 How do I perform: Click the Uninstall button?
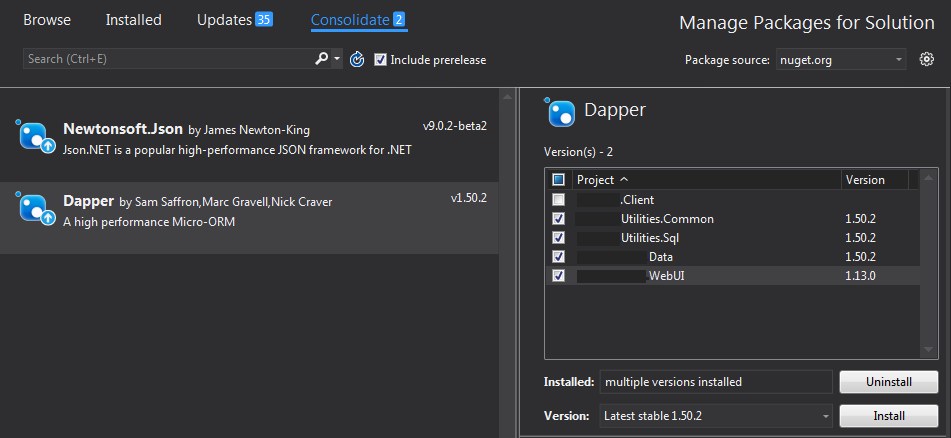point(889,382)
